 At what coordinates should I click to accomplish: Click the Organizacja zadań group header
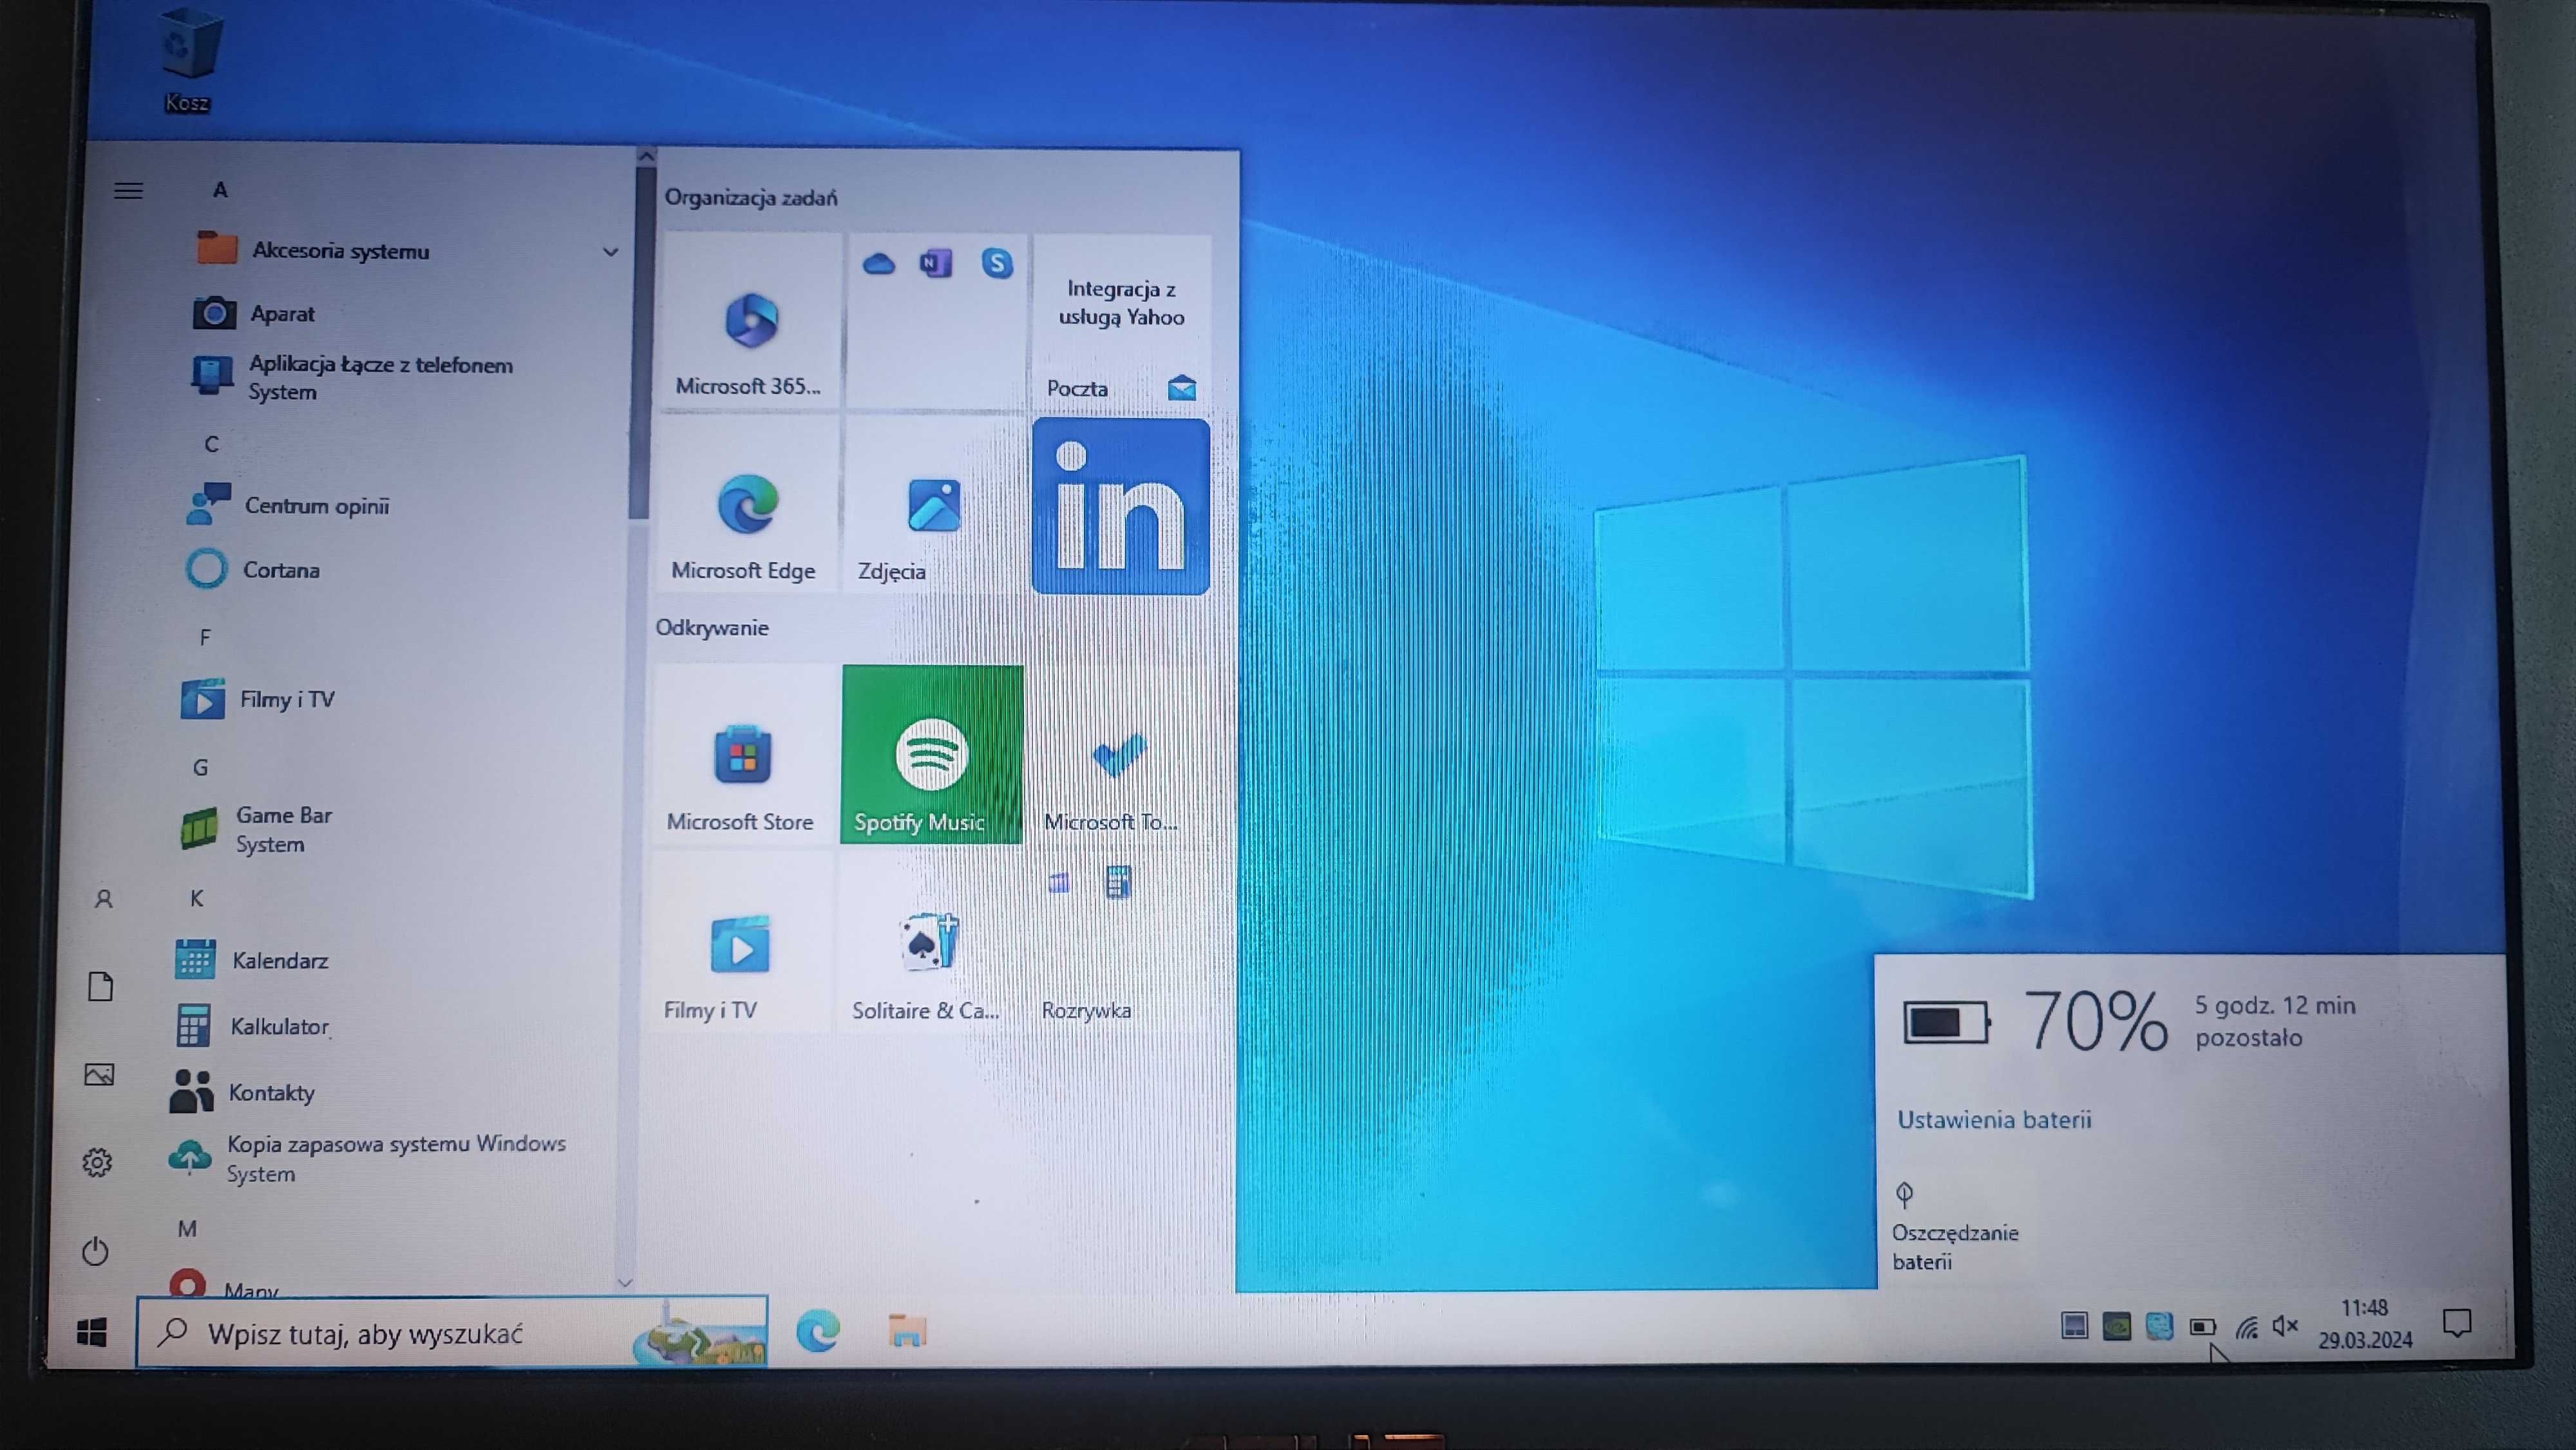751,197
